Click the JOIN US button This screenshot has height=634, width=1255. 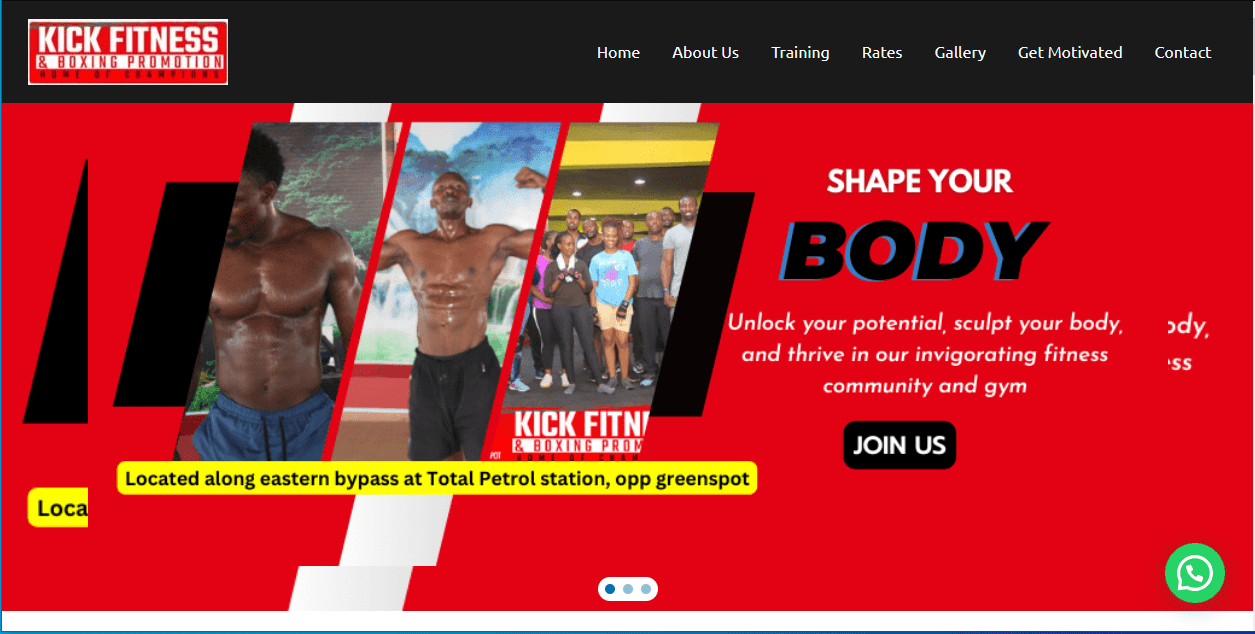pos(900,445)
